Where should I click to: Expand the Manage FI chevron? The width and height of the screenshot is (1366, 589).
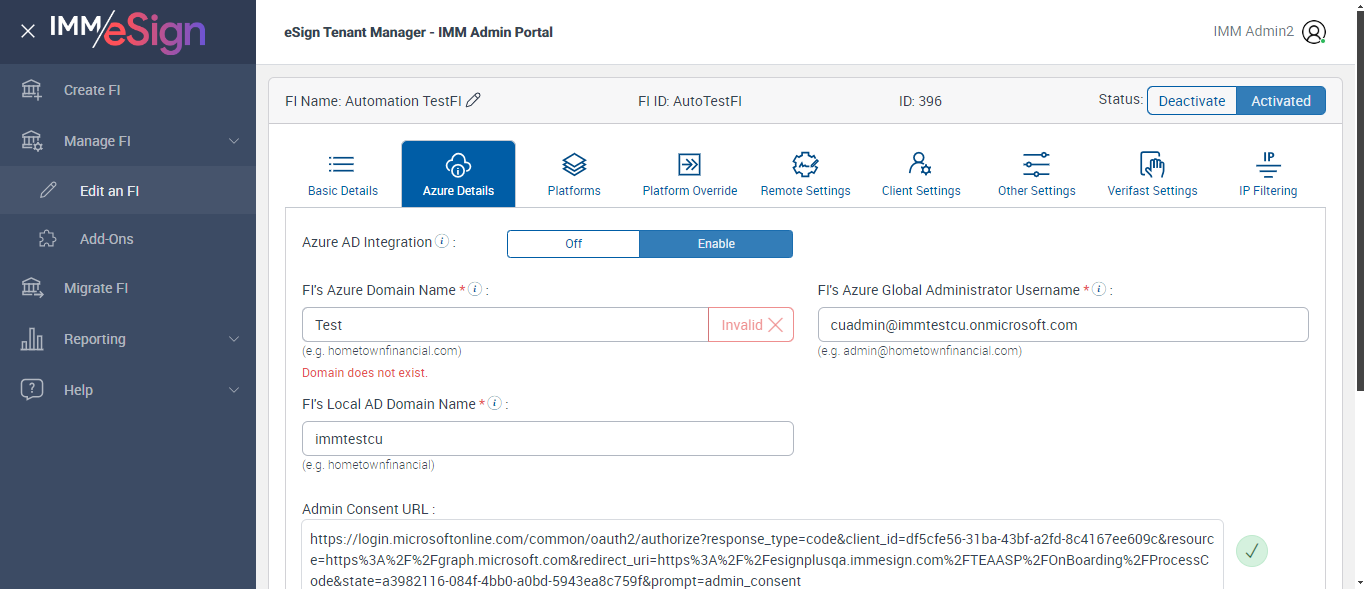tap(234, 141)
